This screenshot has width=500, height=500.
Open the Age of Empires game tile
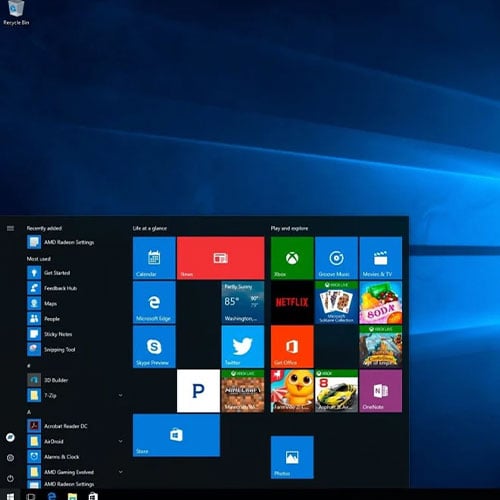click(381, 347)
